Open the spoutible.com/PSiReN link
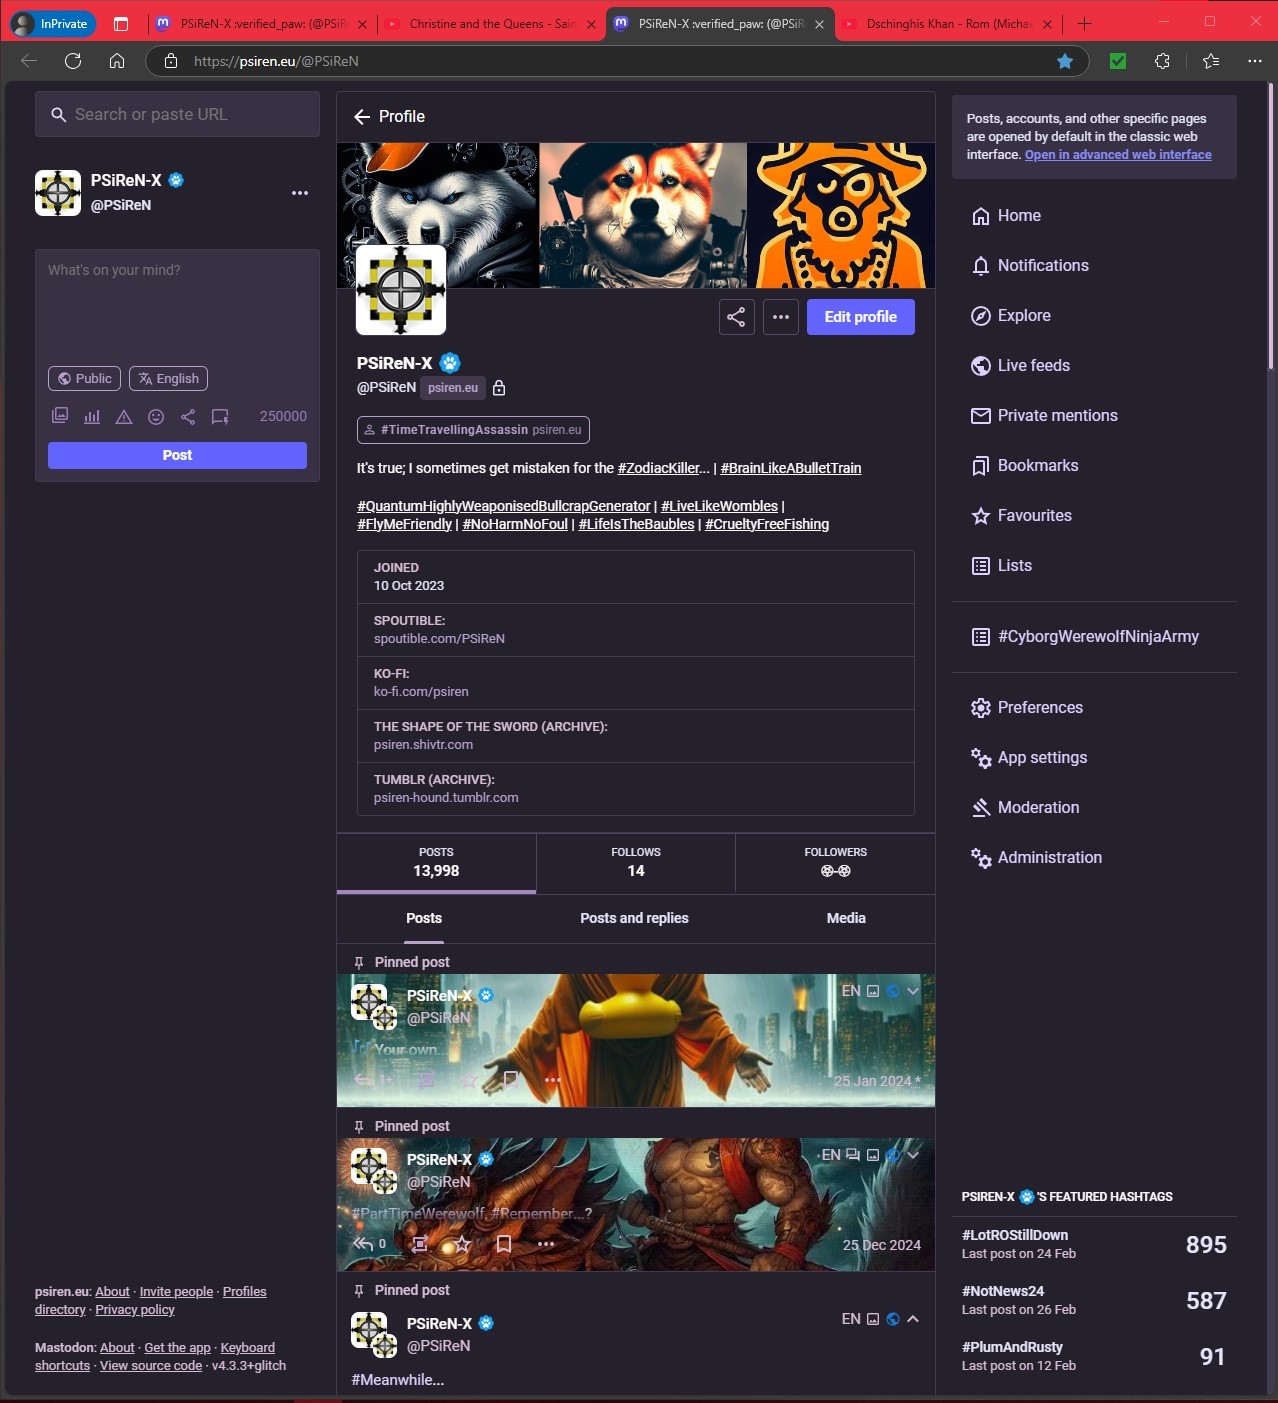The image size is (1278, 1403). [439, 638]
